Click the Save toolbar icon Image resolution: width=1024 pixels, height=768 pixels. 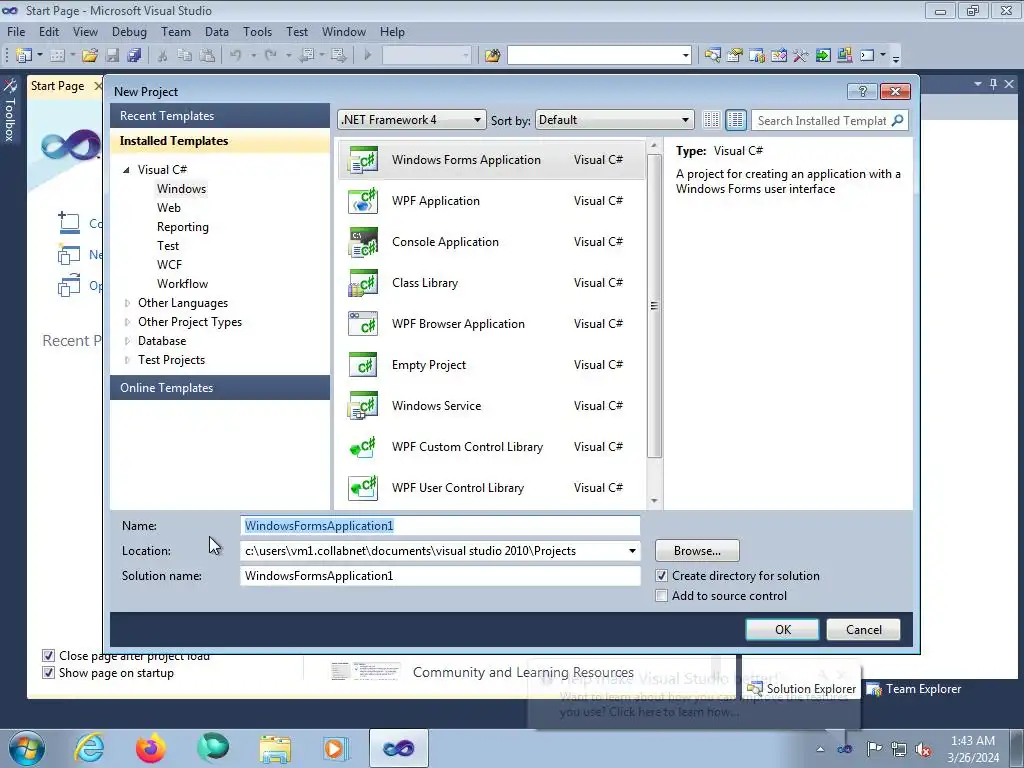[112, 56]
